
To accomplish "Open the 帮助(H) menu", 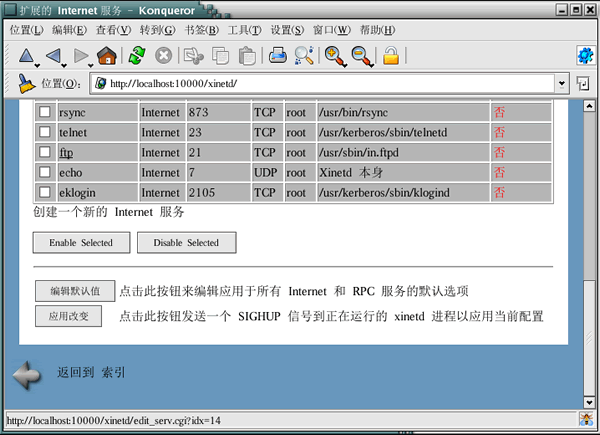I will (377, 30).
